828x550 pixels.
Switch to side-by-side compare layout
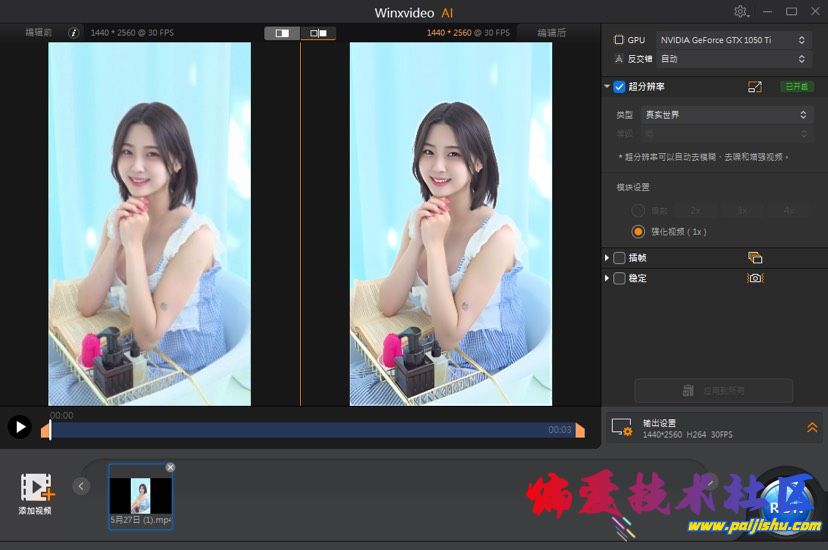point(318,33)
